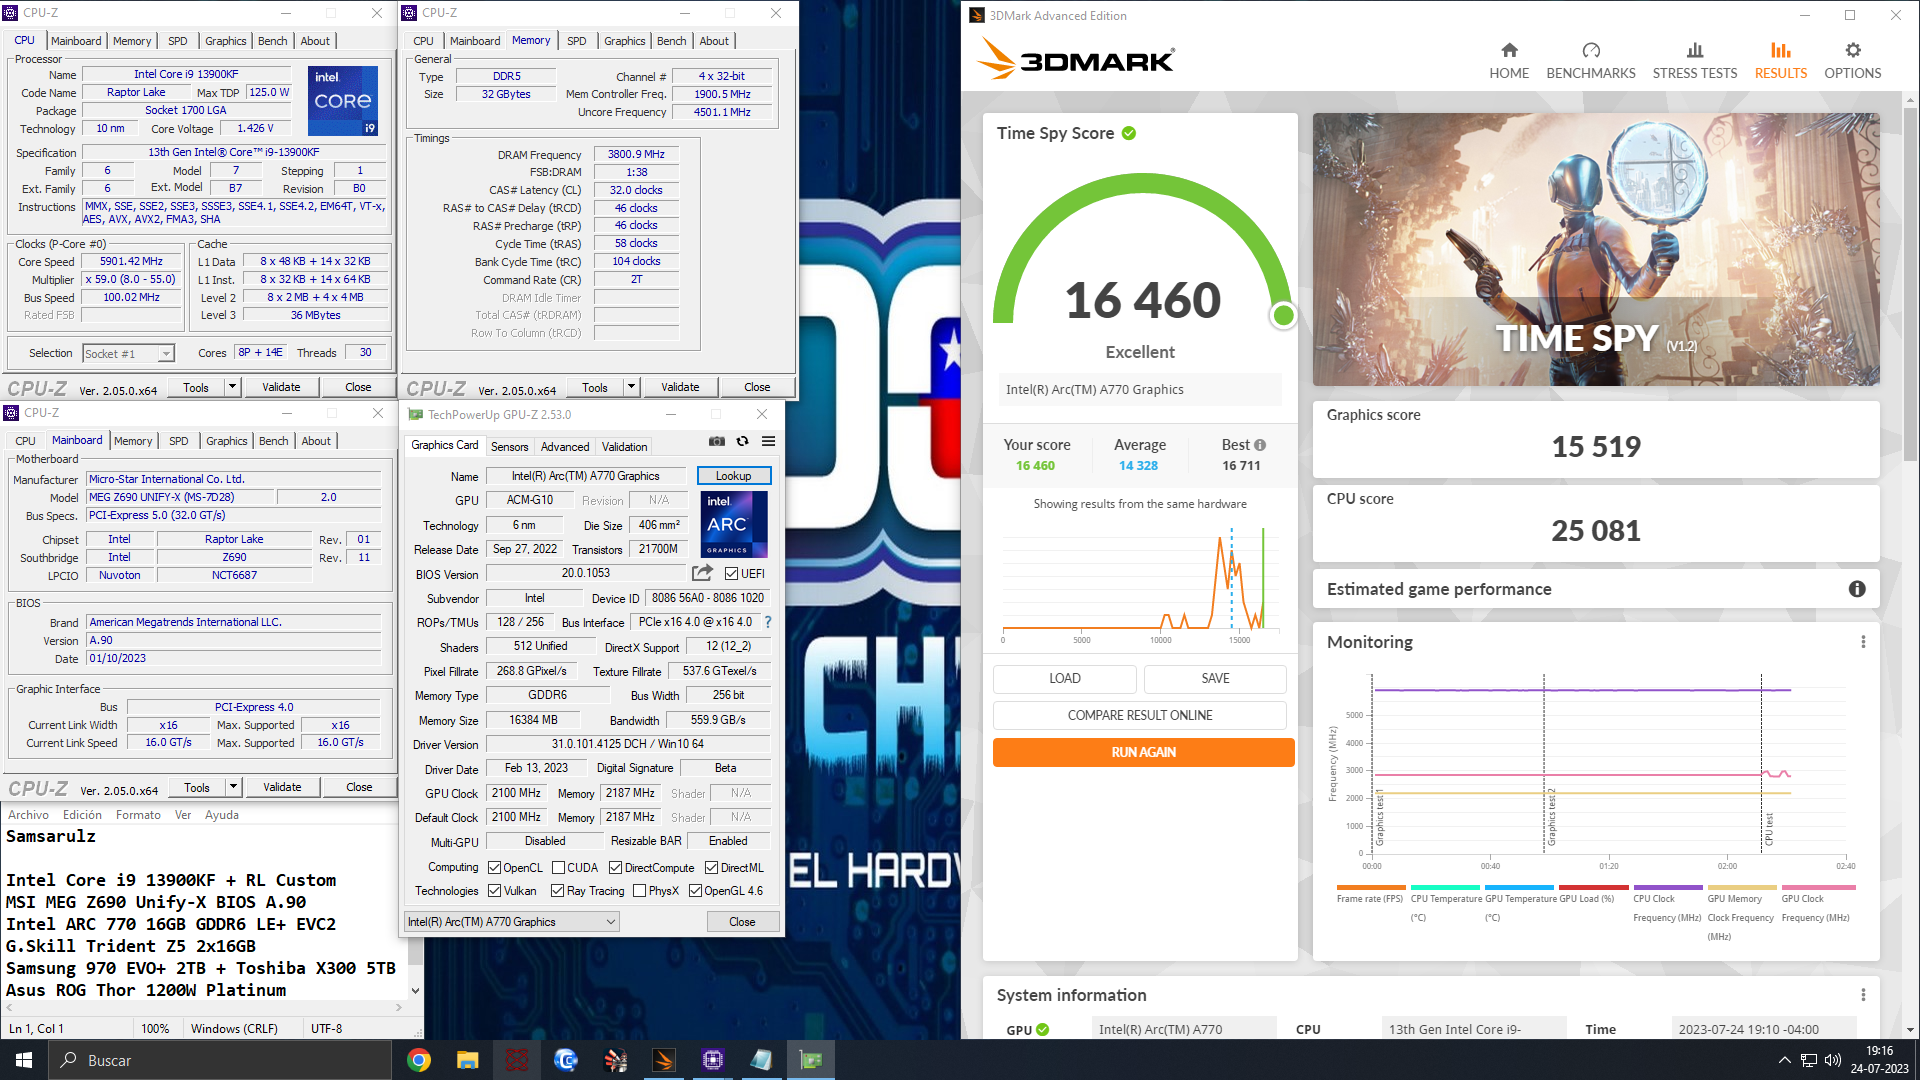Click Close in the GPU-Z window

tap(742, 922)
